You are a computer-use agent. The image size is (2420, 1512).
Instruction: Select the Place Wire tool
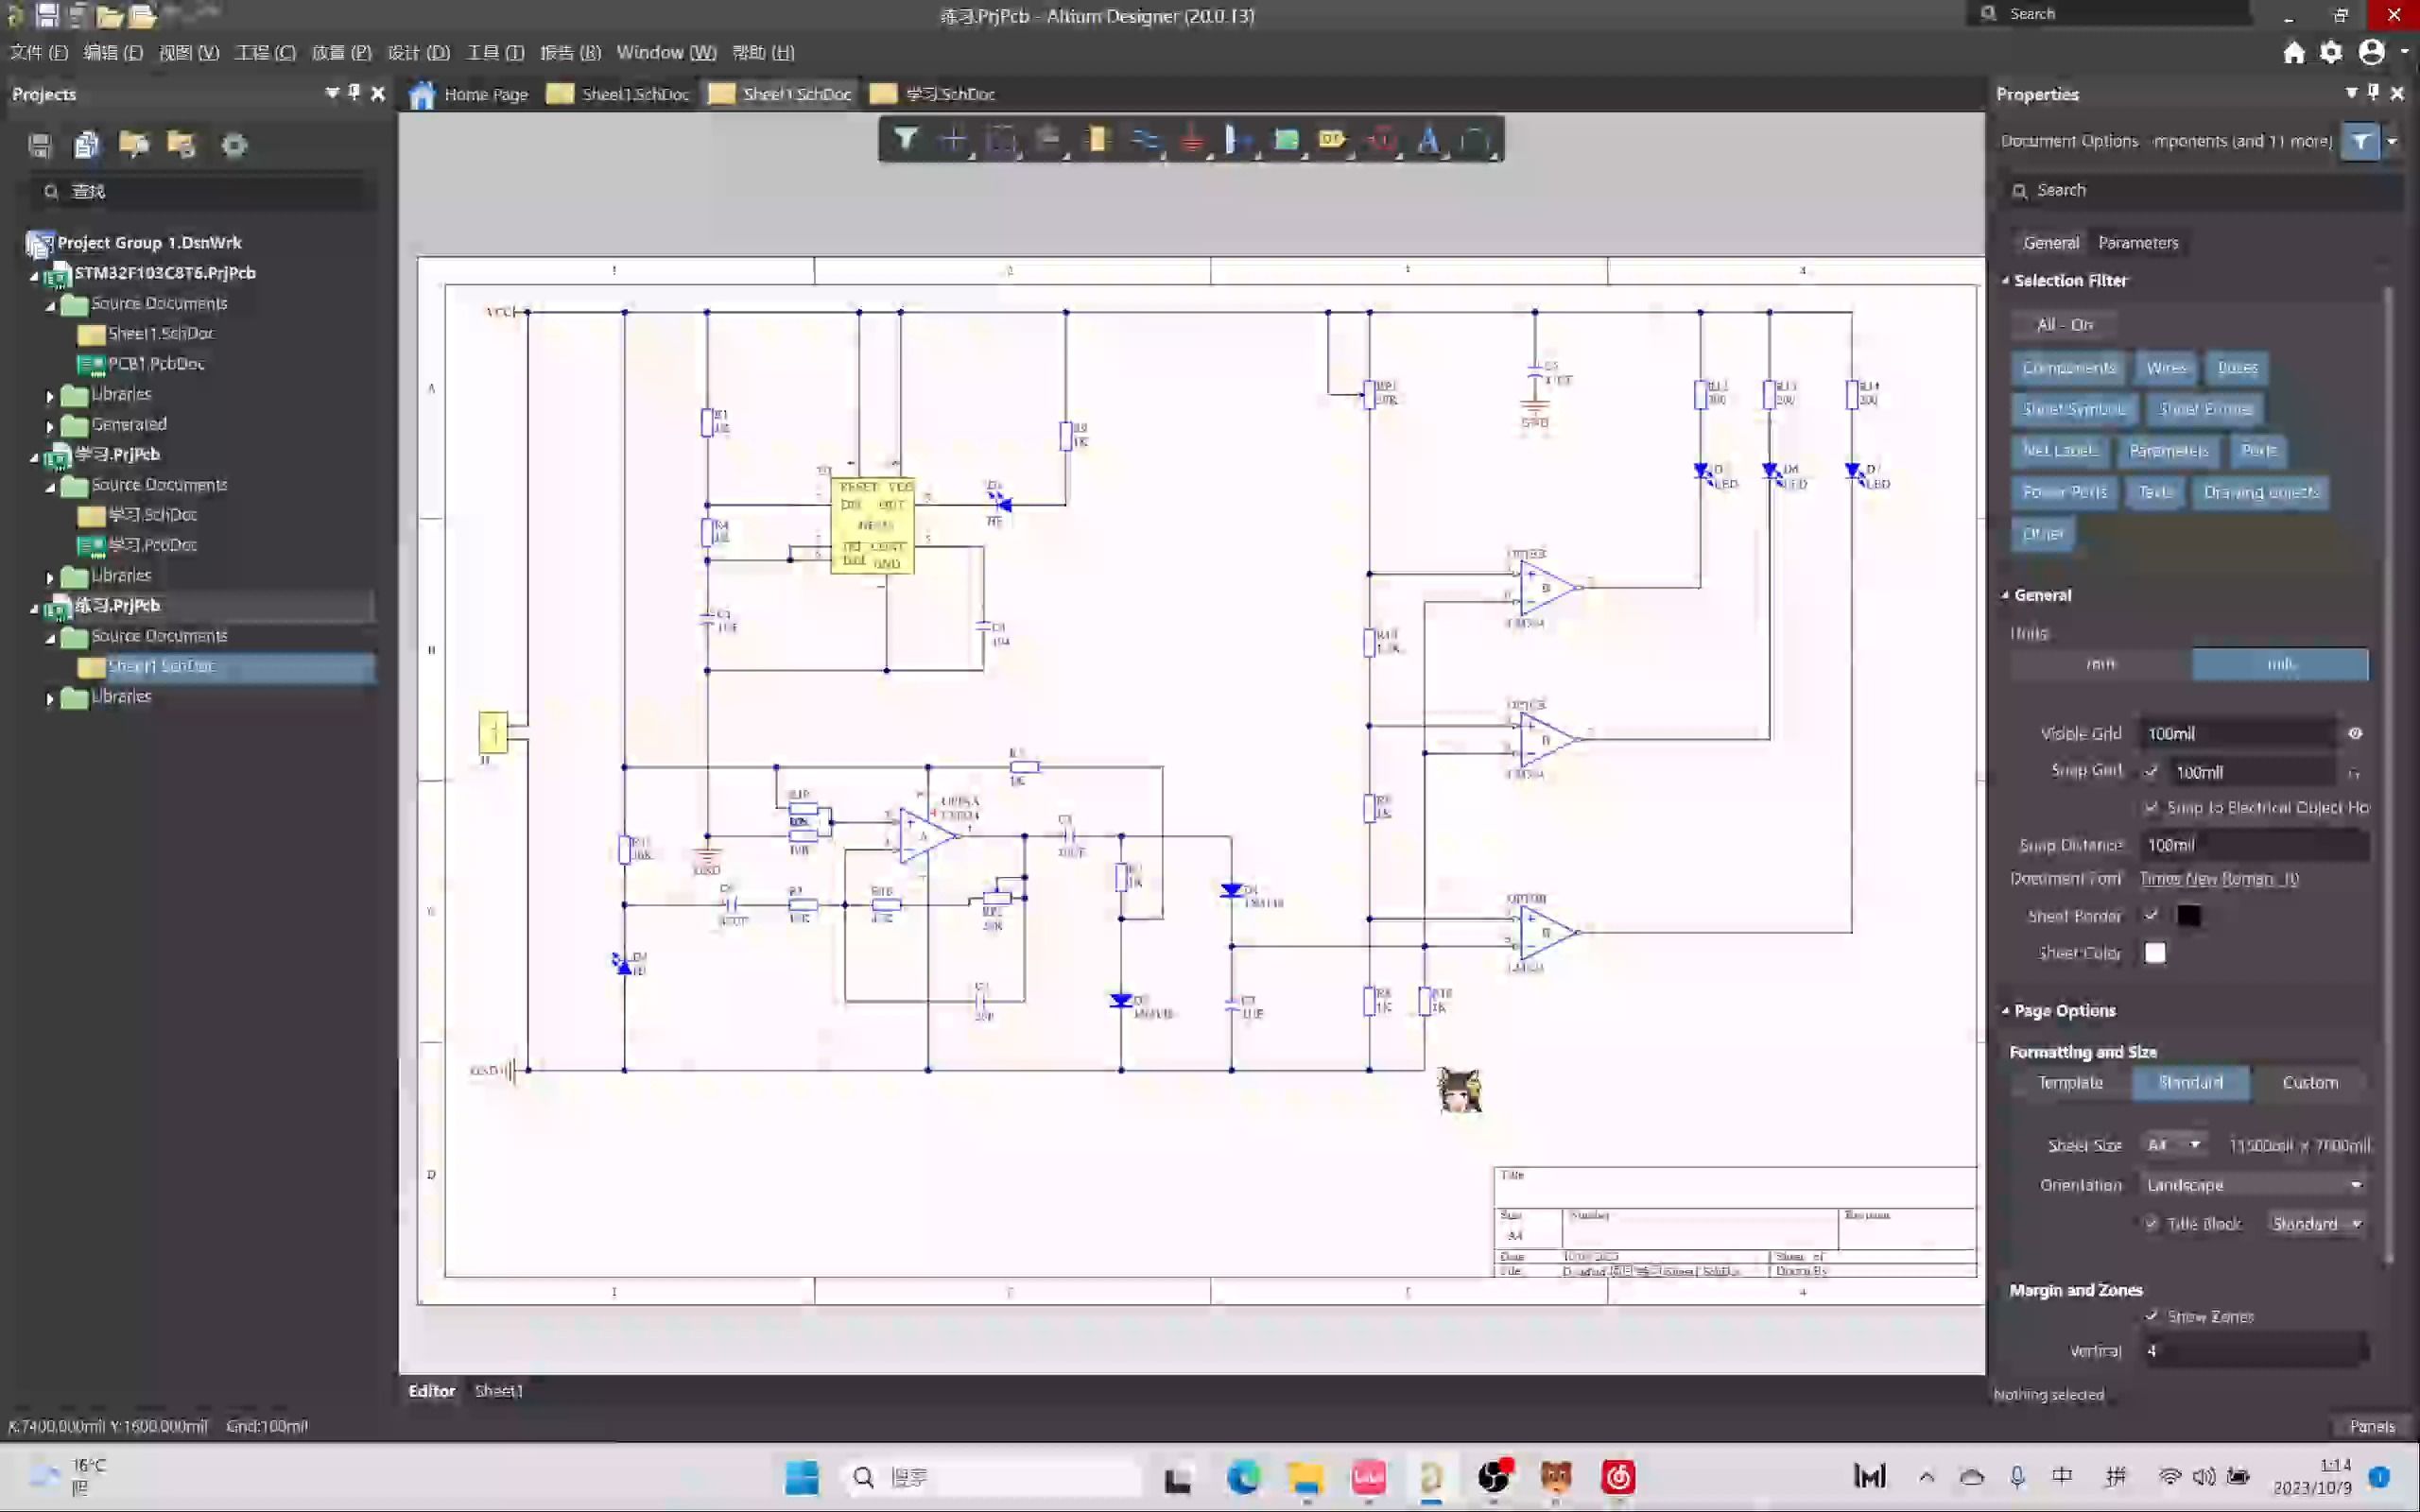(x=1145, y=140)
